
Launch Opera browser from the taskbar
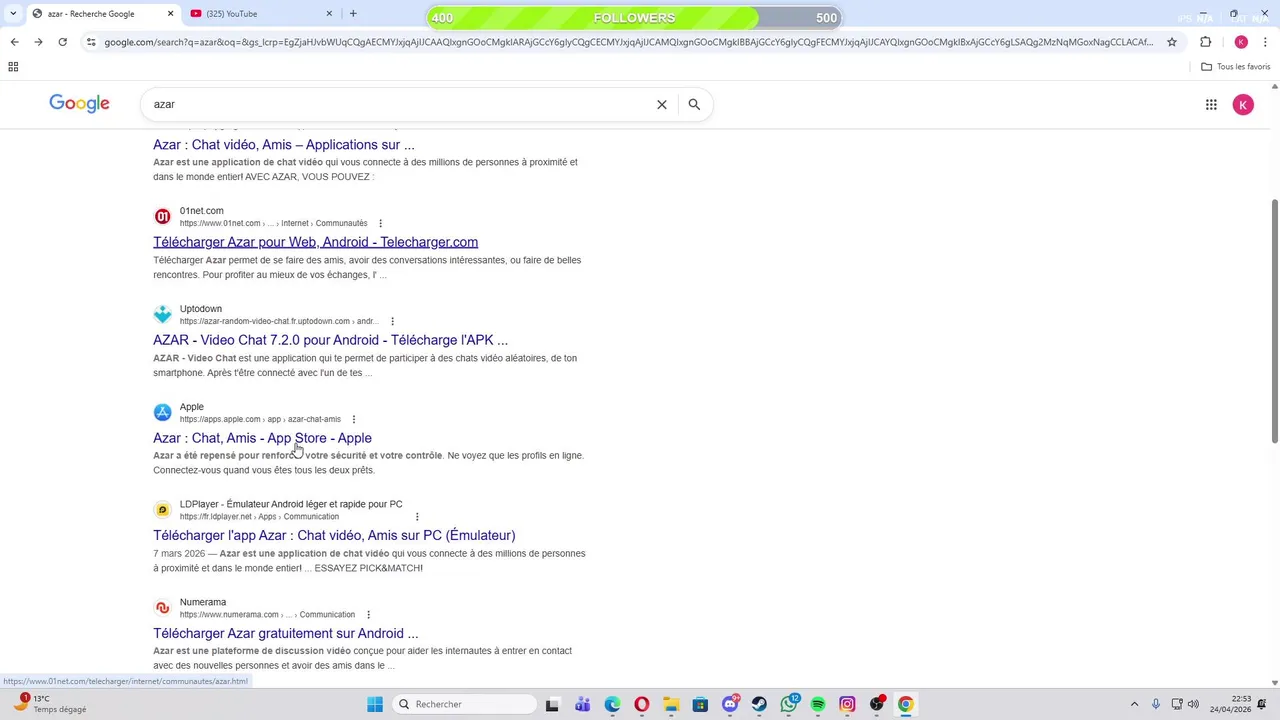[x=642, y=704]
